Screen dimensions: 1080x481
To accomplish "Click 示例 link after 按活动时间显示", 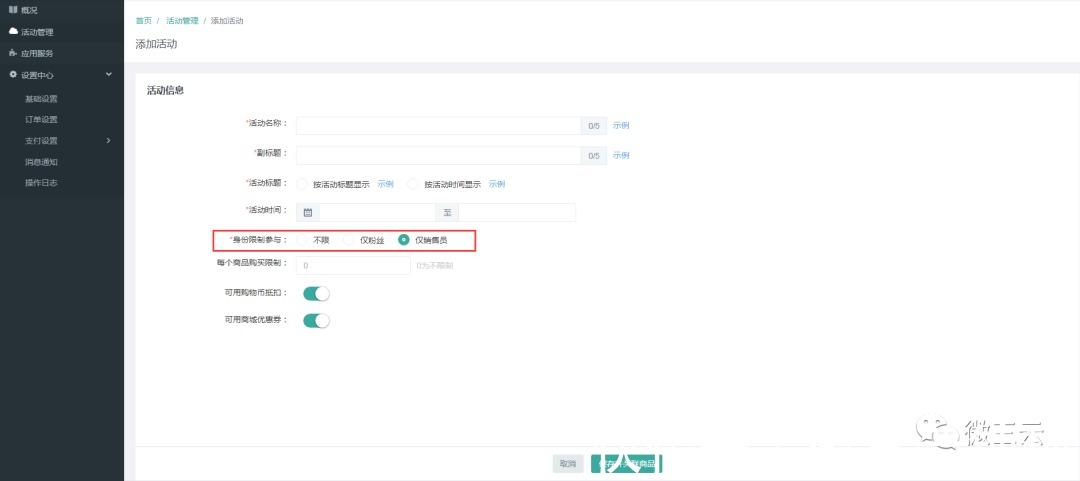I will (497, 184).
